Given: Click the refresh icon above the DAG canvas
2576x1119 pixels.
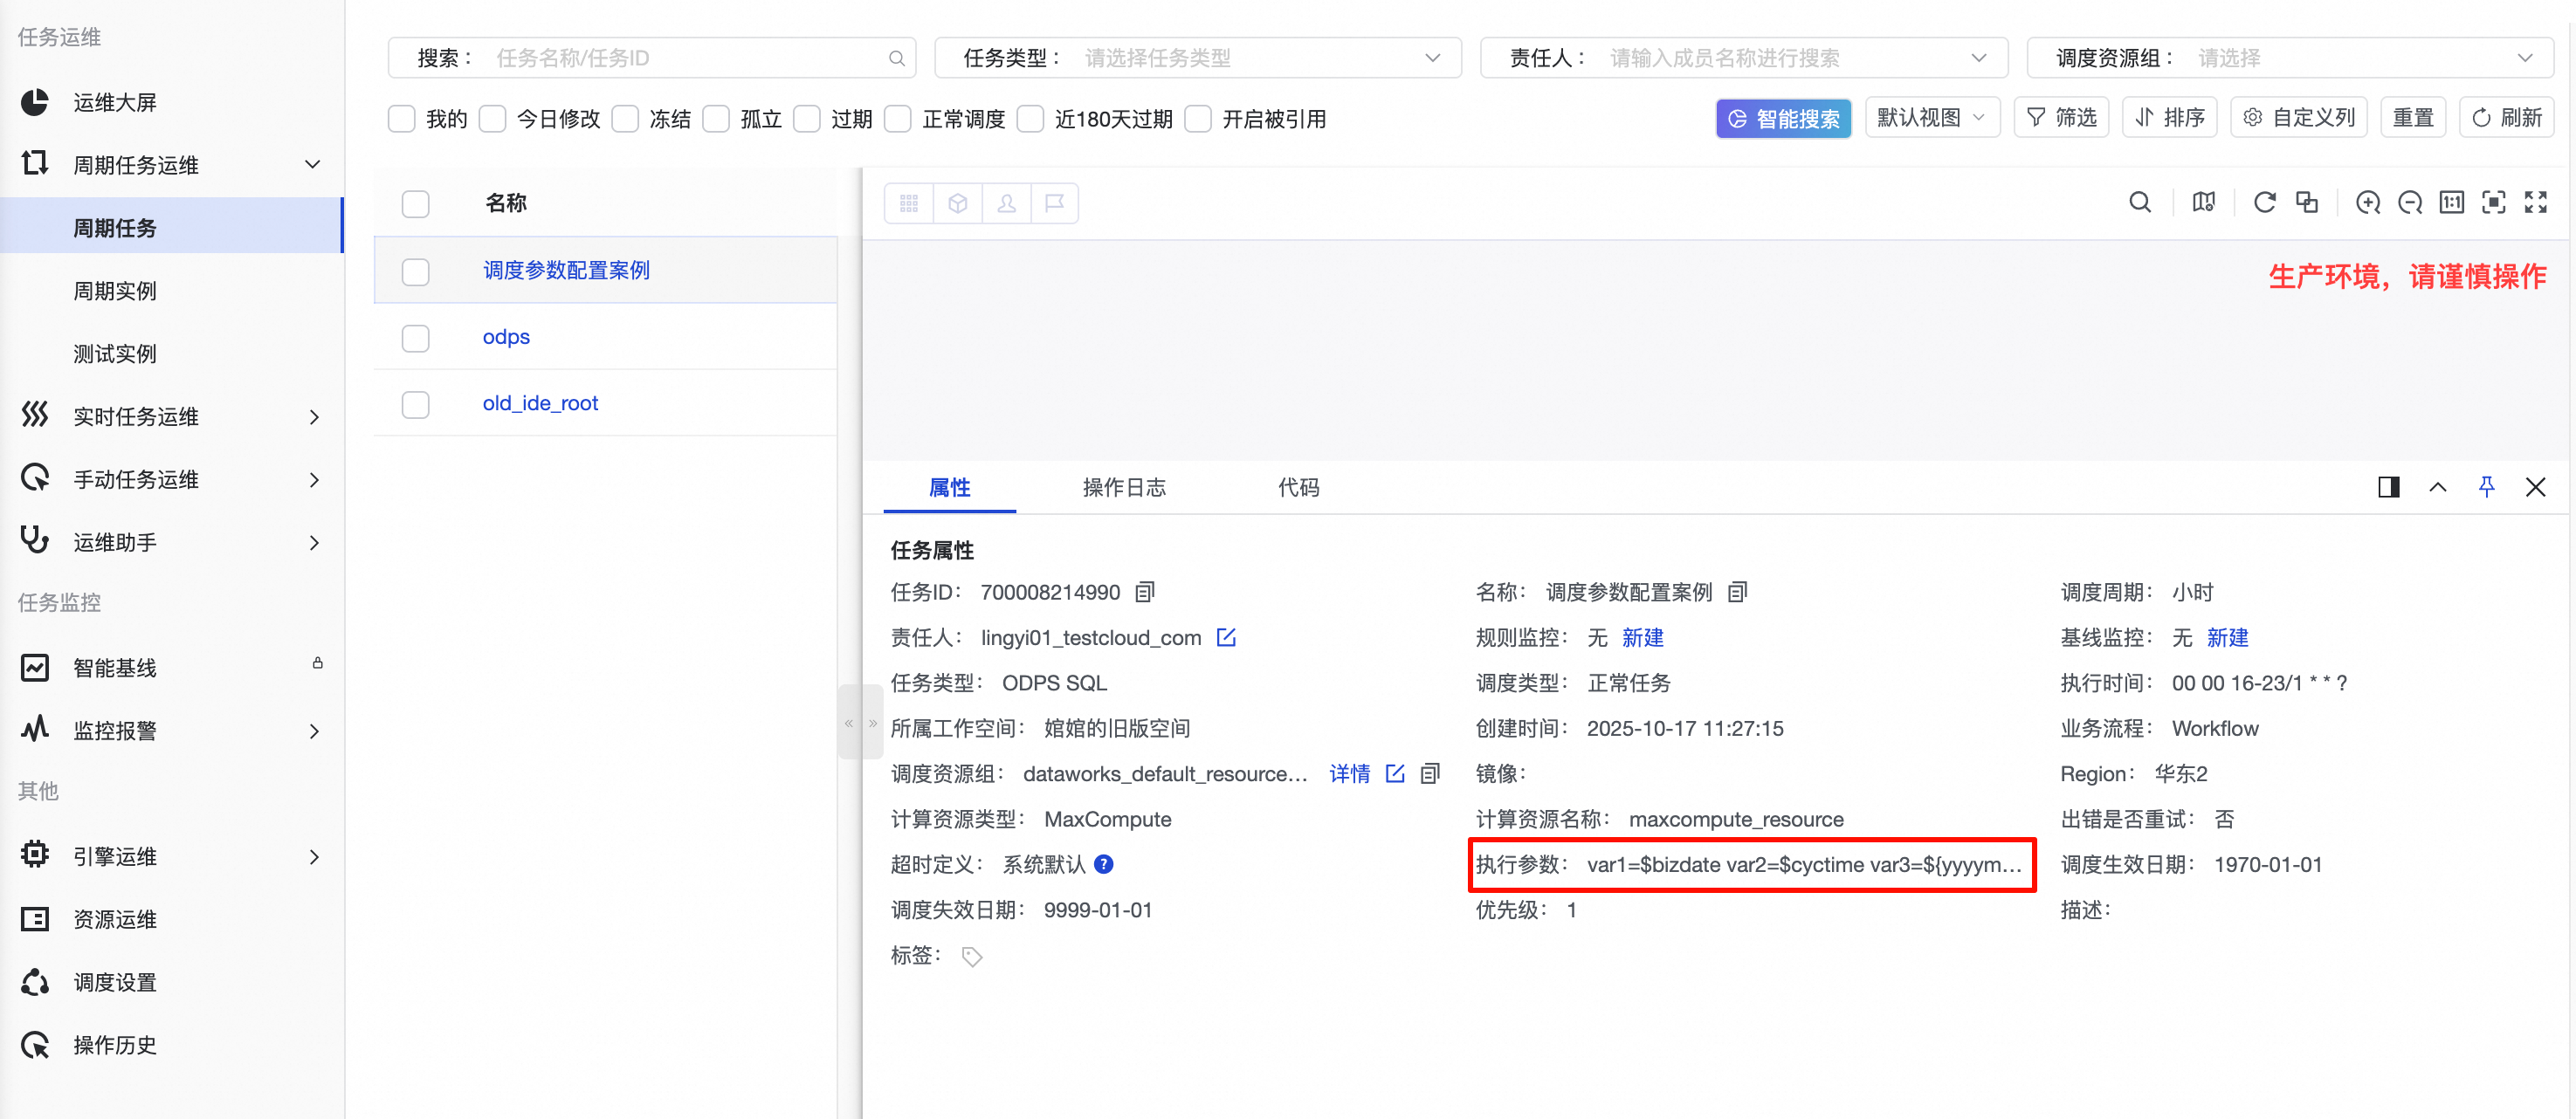Looking at the screenshot, I should tap(2265, 202).
